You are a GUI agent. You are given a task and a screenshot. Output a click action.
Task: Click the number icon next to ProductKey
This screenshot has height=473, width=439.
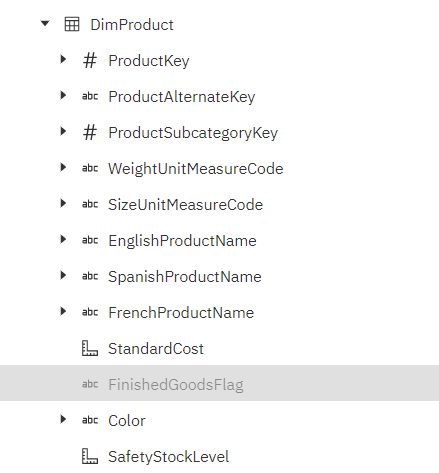[90, 61]
